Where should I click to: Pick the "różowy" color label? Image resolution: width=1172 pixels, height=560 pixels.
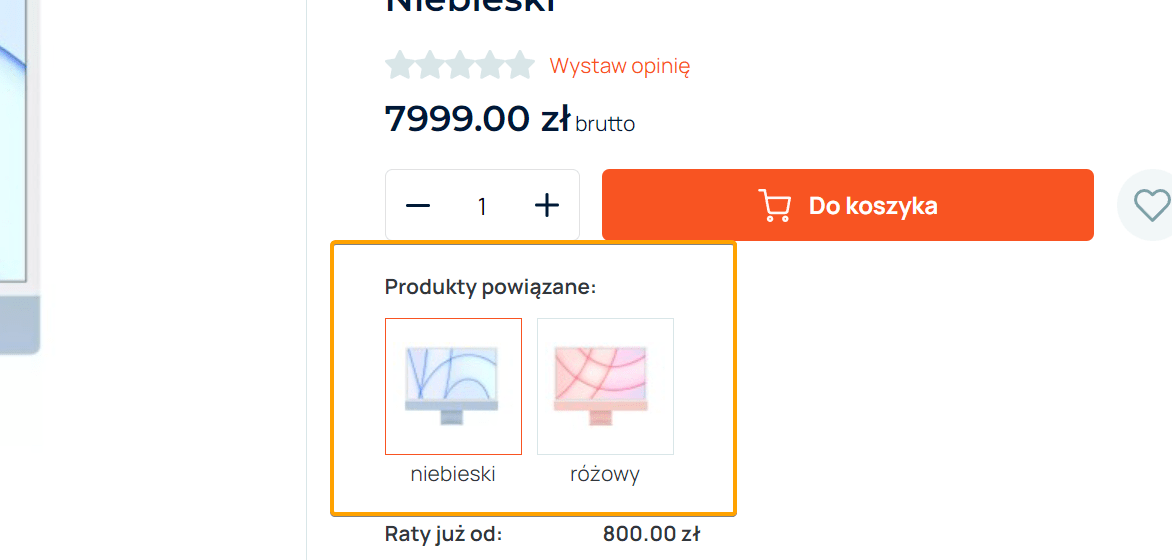[x=605, y=474]
